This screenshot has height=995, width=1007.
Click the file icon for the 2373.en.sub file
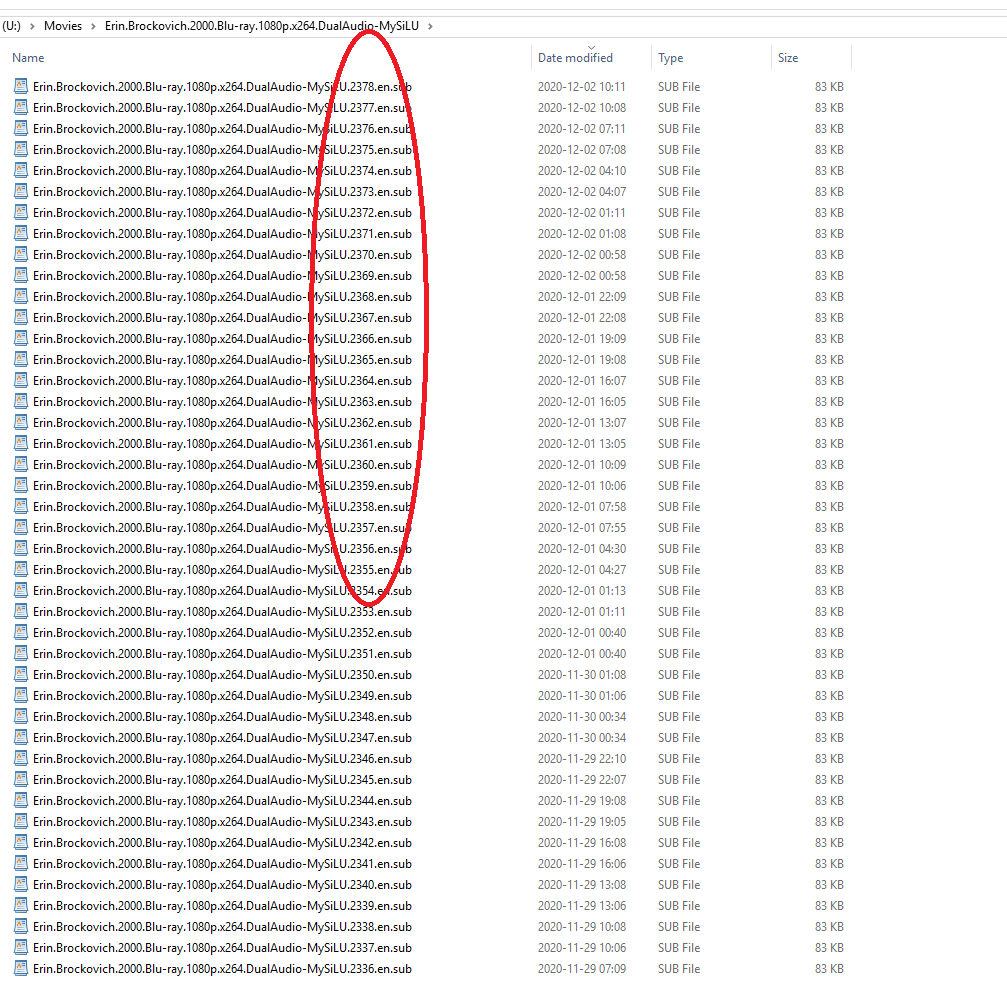(21, 191)
